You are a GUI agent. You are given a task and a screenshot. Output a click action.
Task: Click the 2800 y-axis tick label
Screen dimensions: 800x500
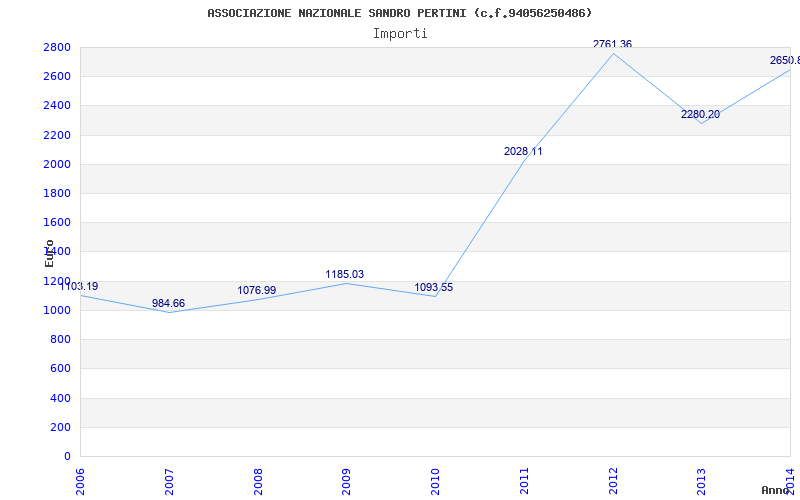[x=57, y=47]
